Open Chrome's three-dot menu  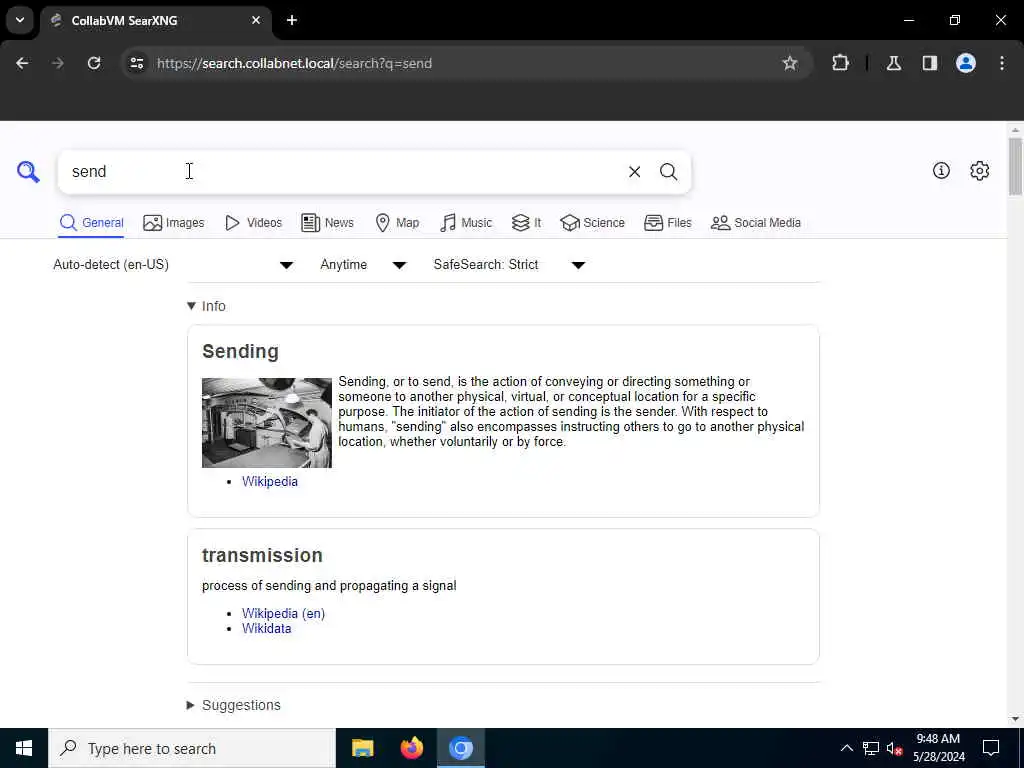tap(1002, 63)
